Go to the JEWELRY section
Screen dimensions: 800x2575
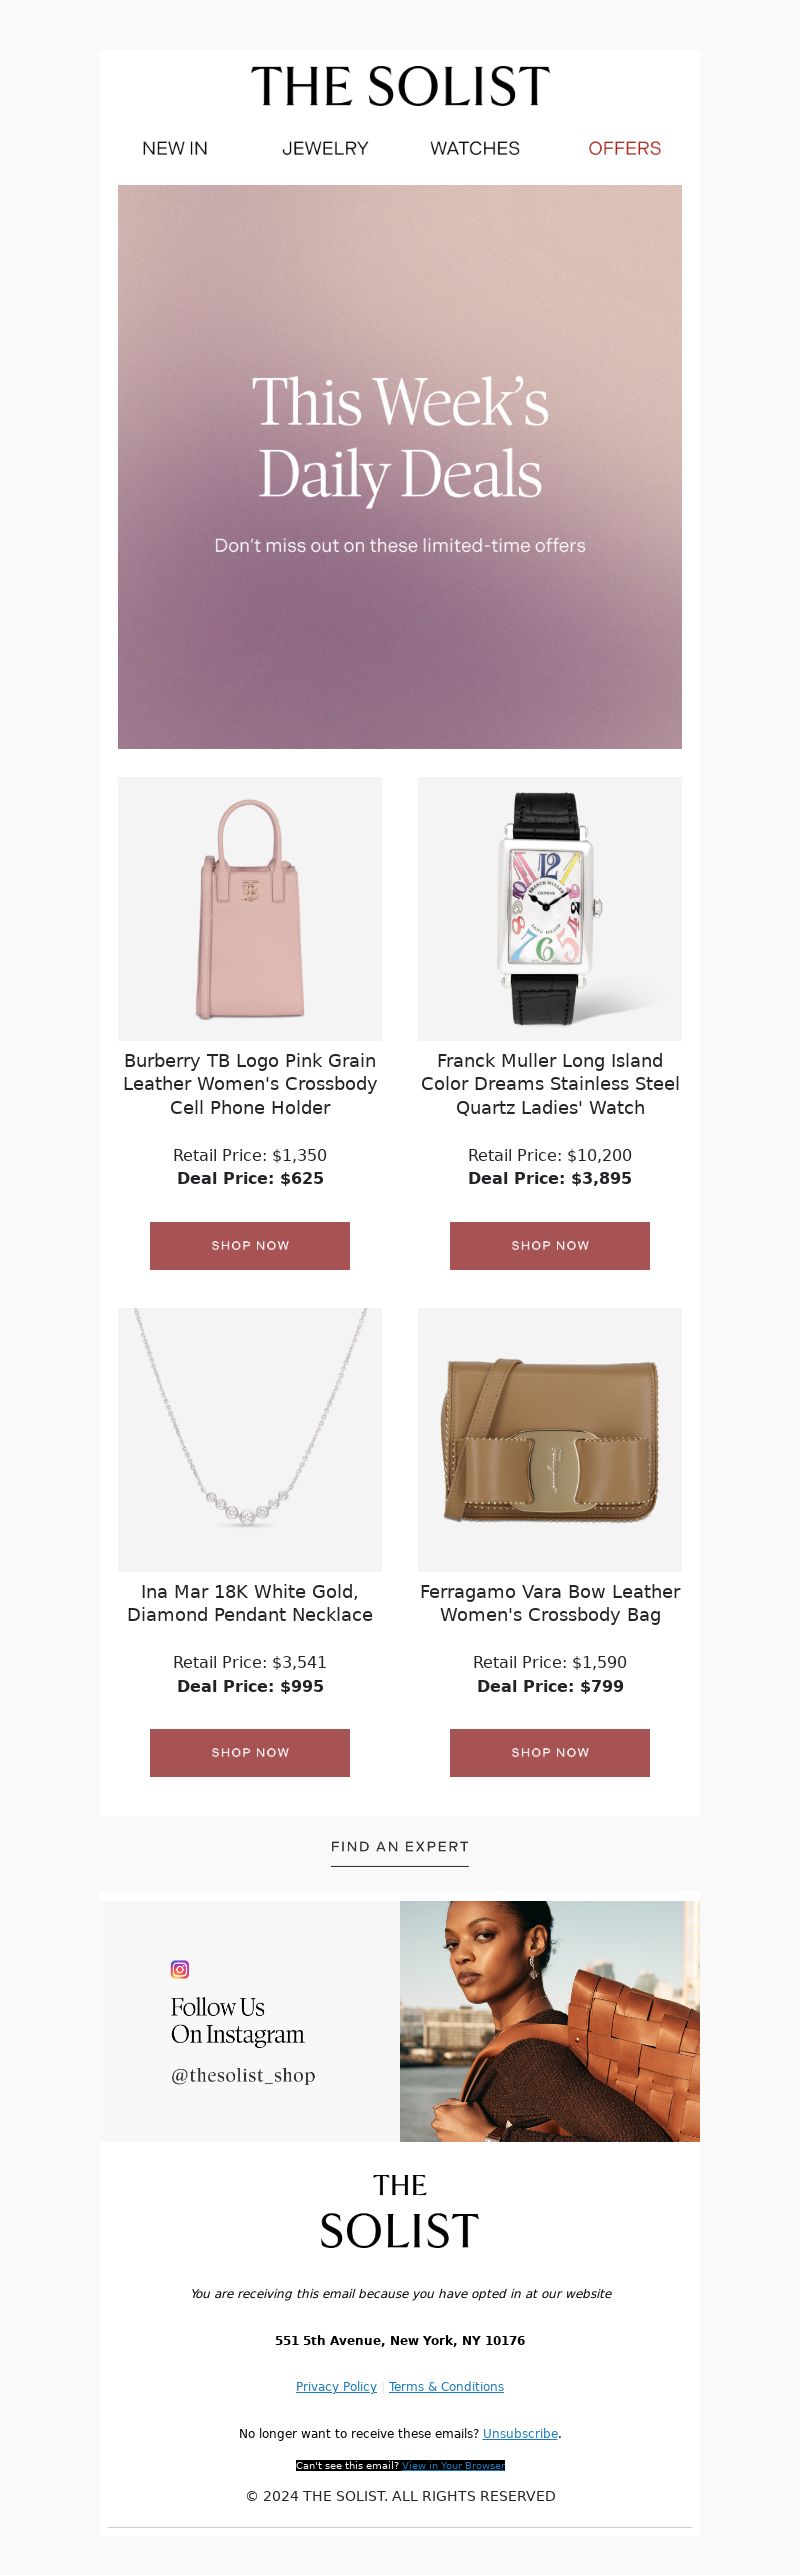(x=325, y=148)
